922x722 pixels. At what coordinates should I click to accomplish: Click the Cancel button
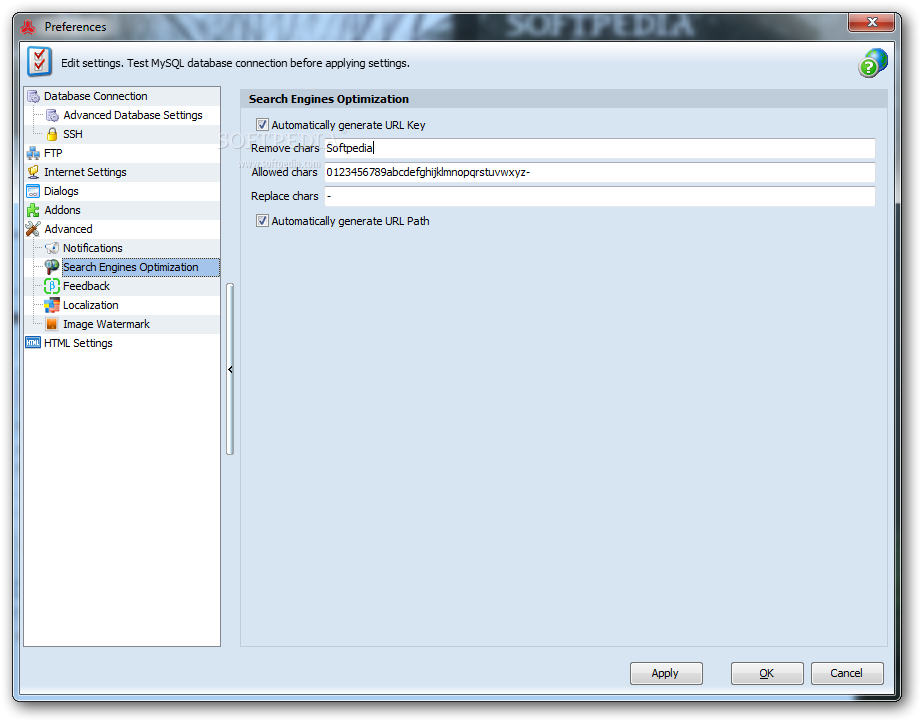click(x=847, y=673)
